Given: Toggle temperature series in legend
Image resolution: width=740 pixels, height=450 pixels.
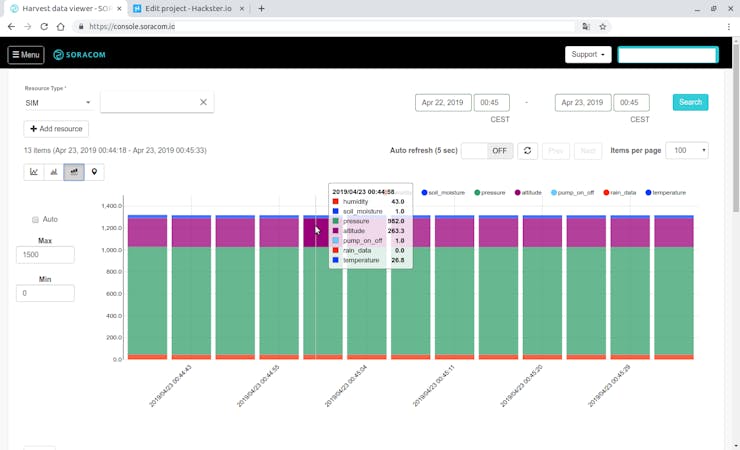Looking at the screenshot, I should pyautogui.click(x=665, y=192).
